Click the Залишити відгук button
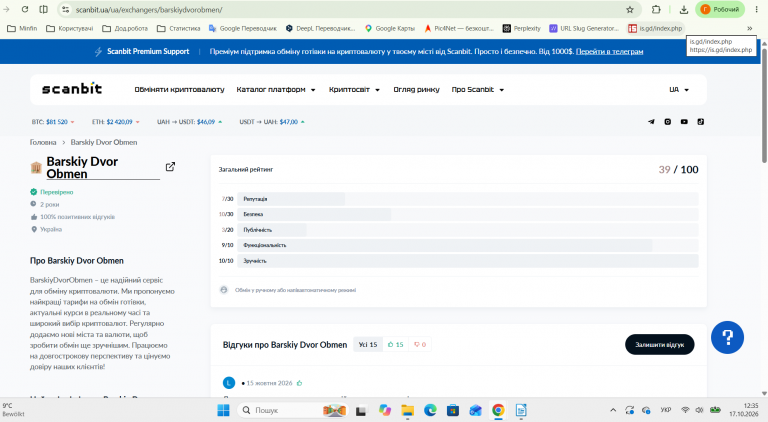Viewport: 768px width, 422px height. [660, 345]
